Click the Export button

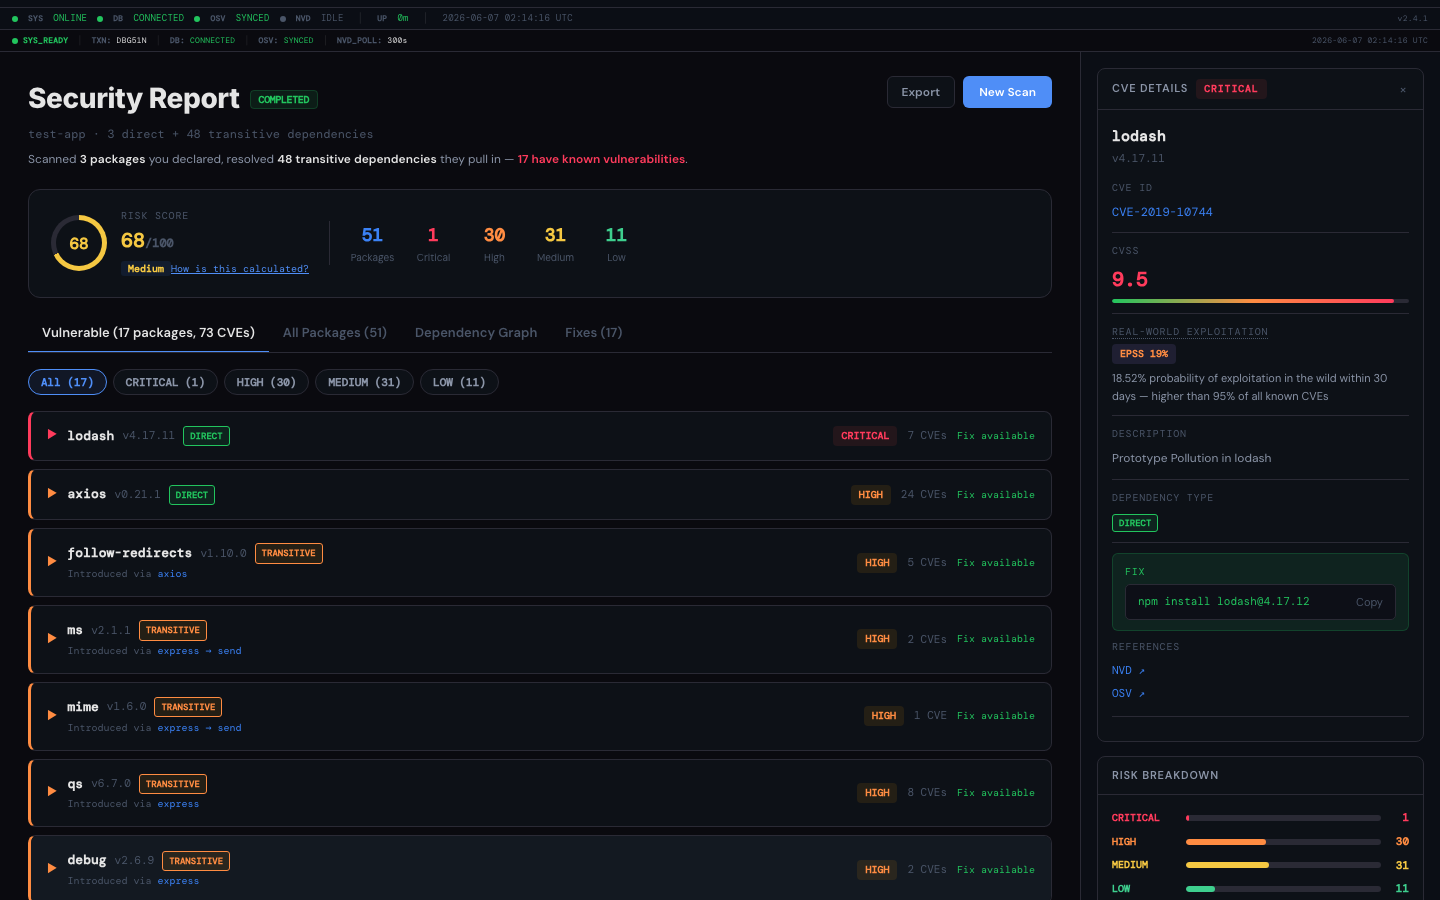click(x=921, y=92)
